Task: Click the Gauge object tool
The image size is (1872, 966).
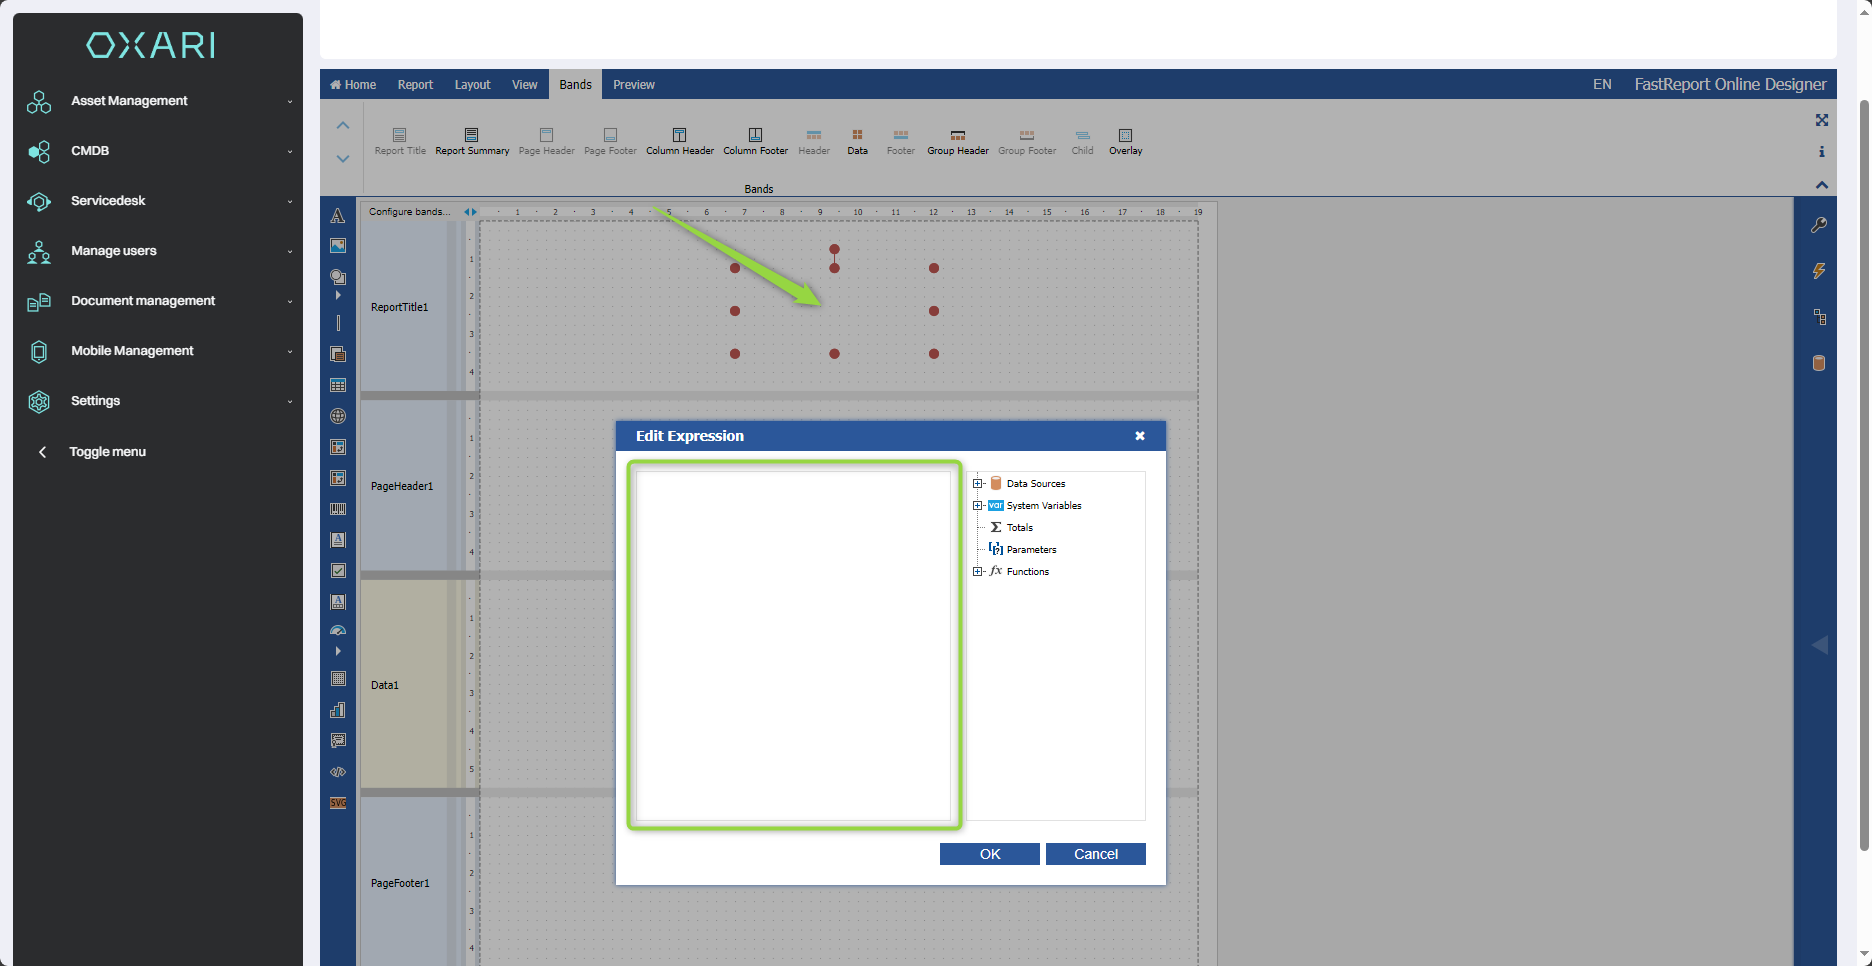Action: tap(338, 631)
